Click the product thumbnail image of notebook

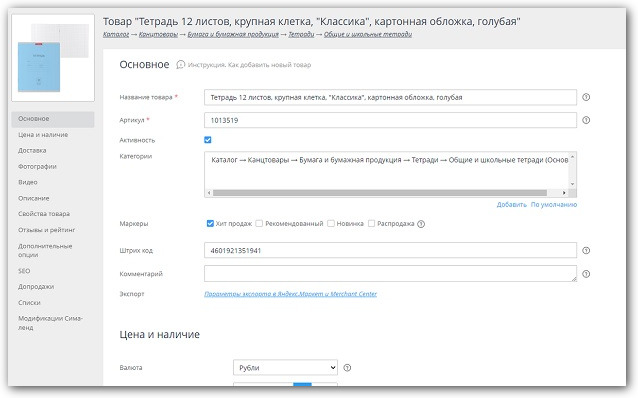53,58
